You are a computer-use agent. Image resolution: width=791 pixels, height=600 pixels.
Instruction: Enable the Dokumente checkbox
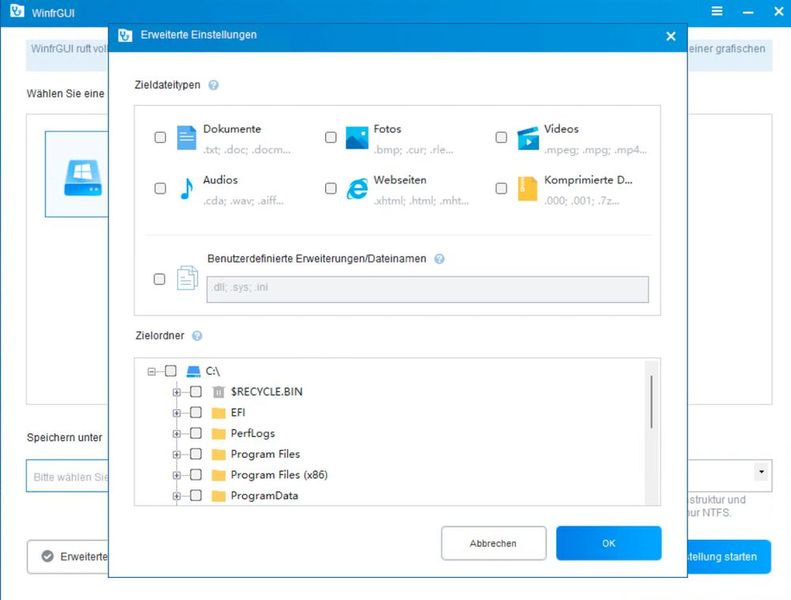(160, 138)
